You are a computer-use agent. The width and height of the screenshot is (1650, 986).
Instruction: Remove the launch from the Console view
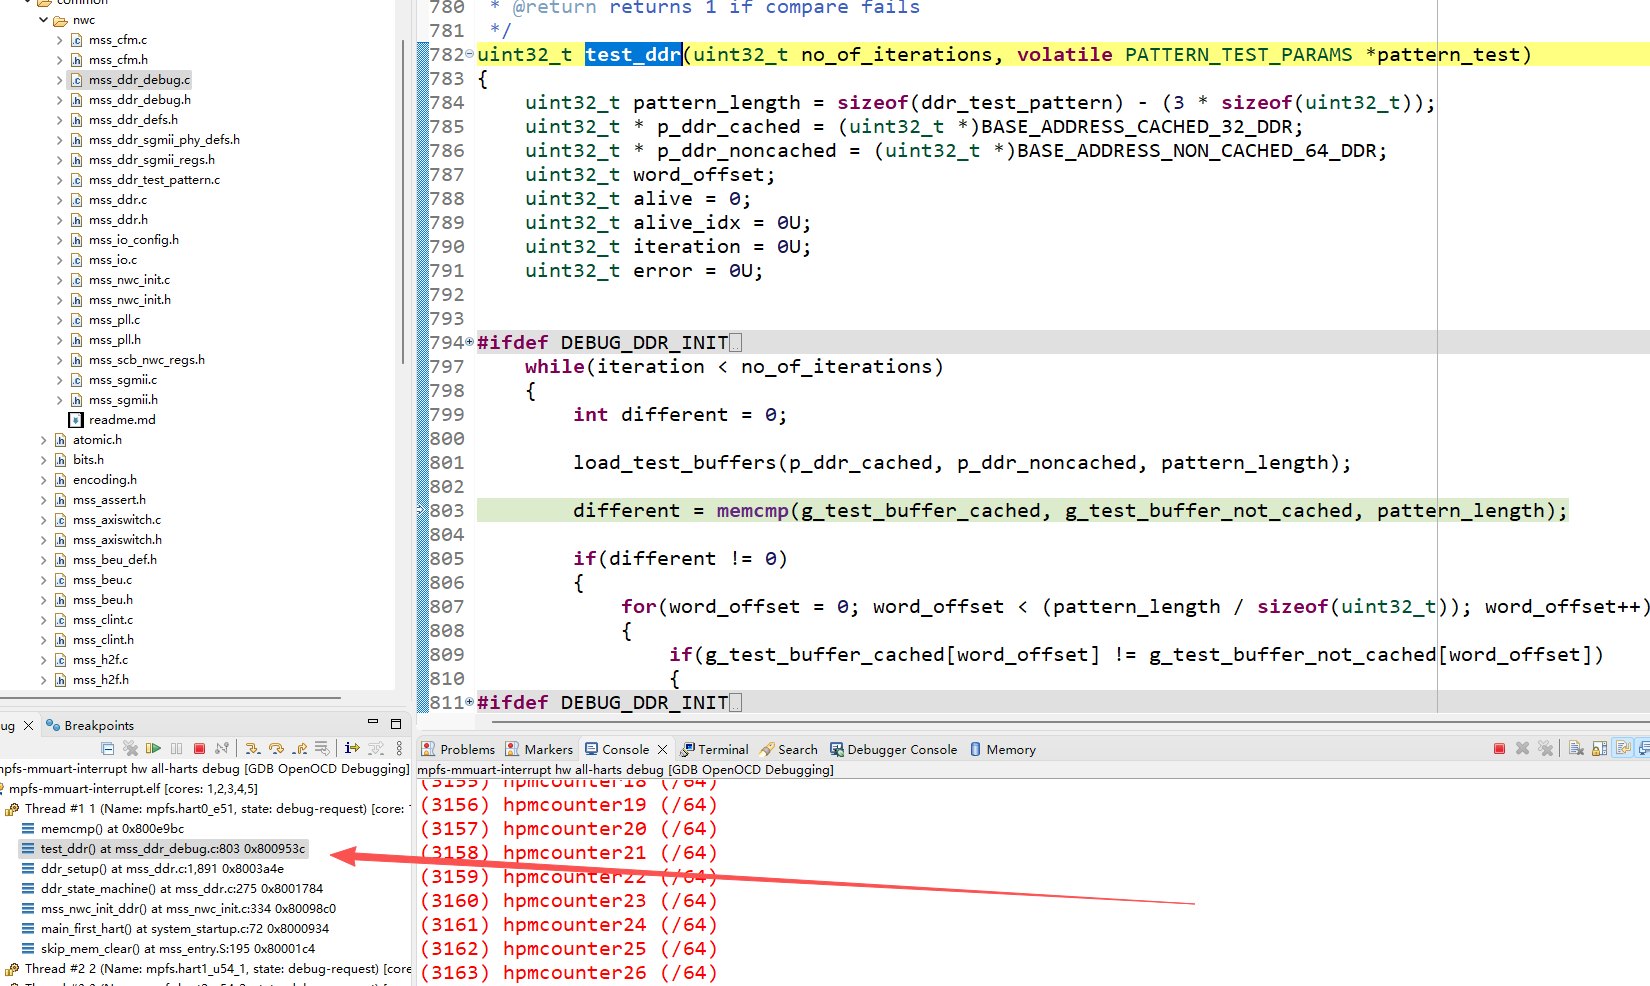tap(1522, 748)
